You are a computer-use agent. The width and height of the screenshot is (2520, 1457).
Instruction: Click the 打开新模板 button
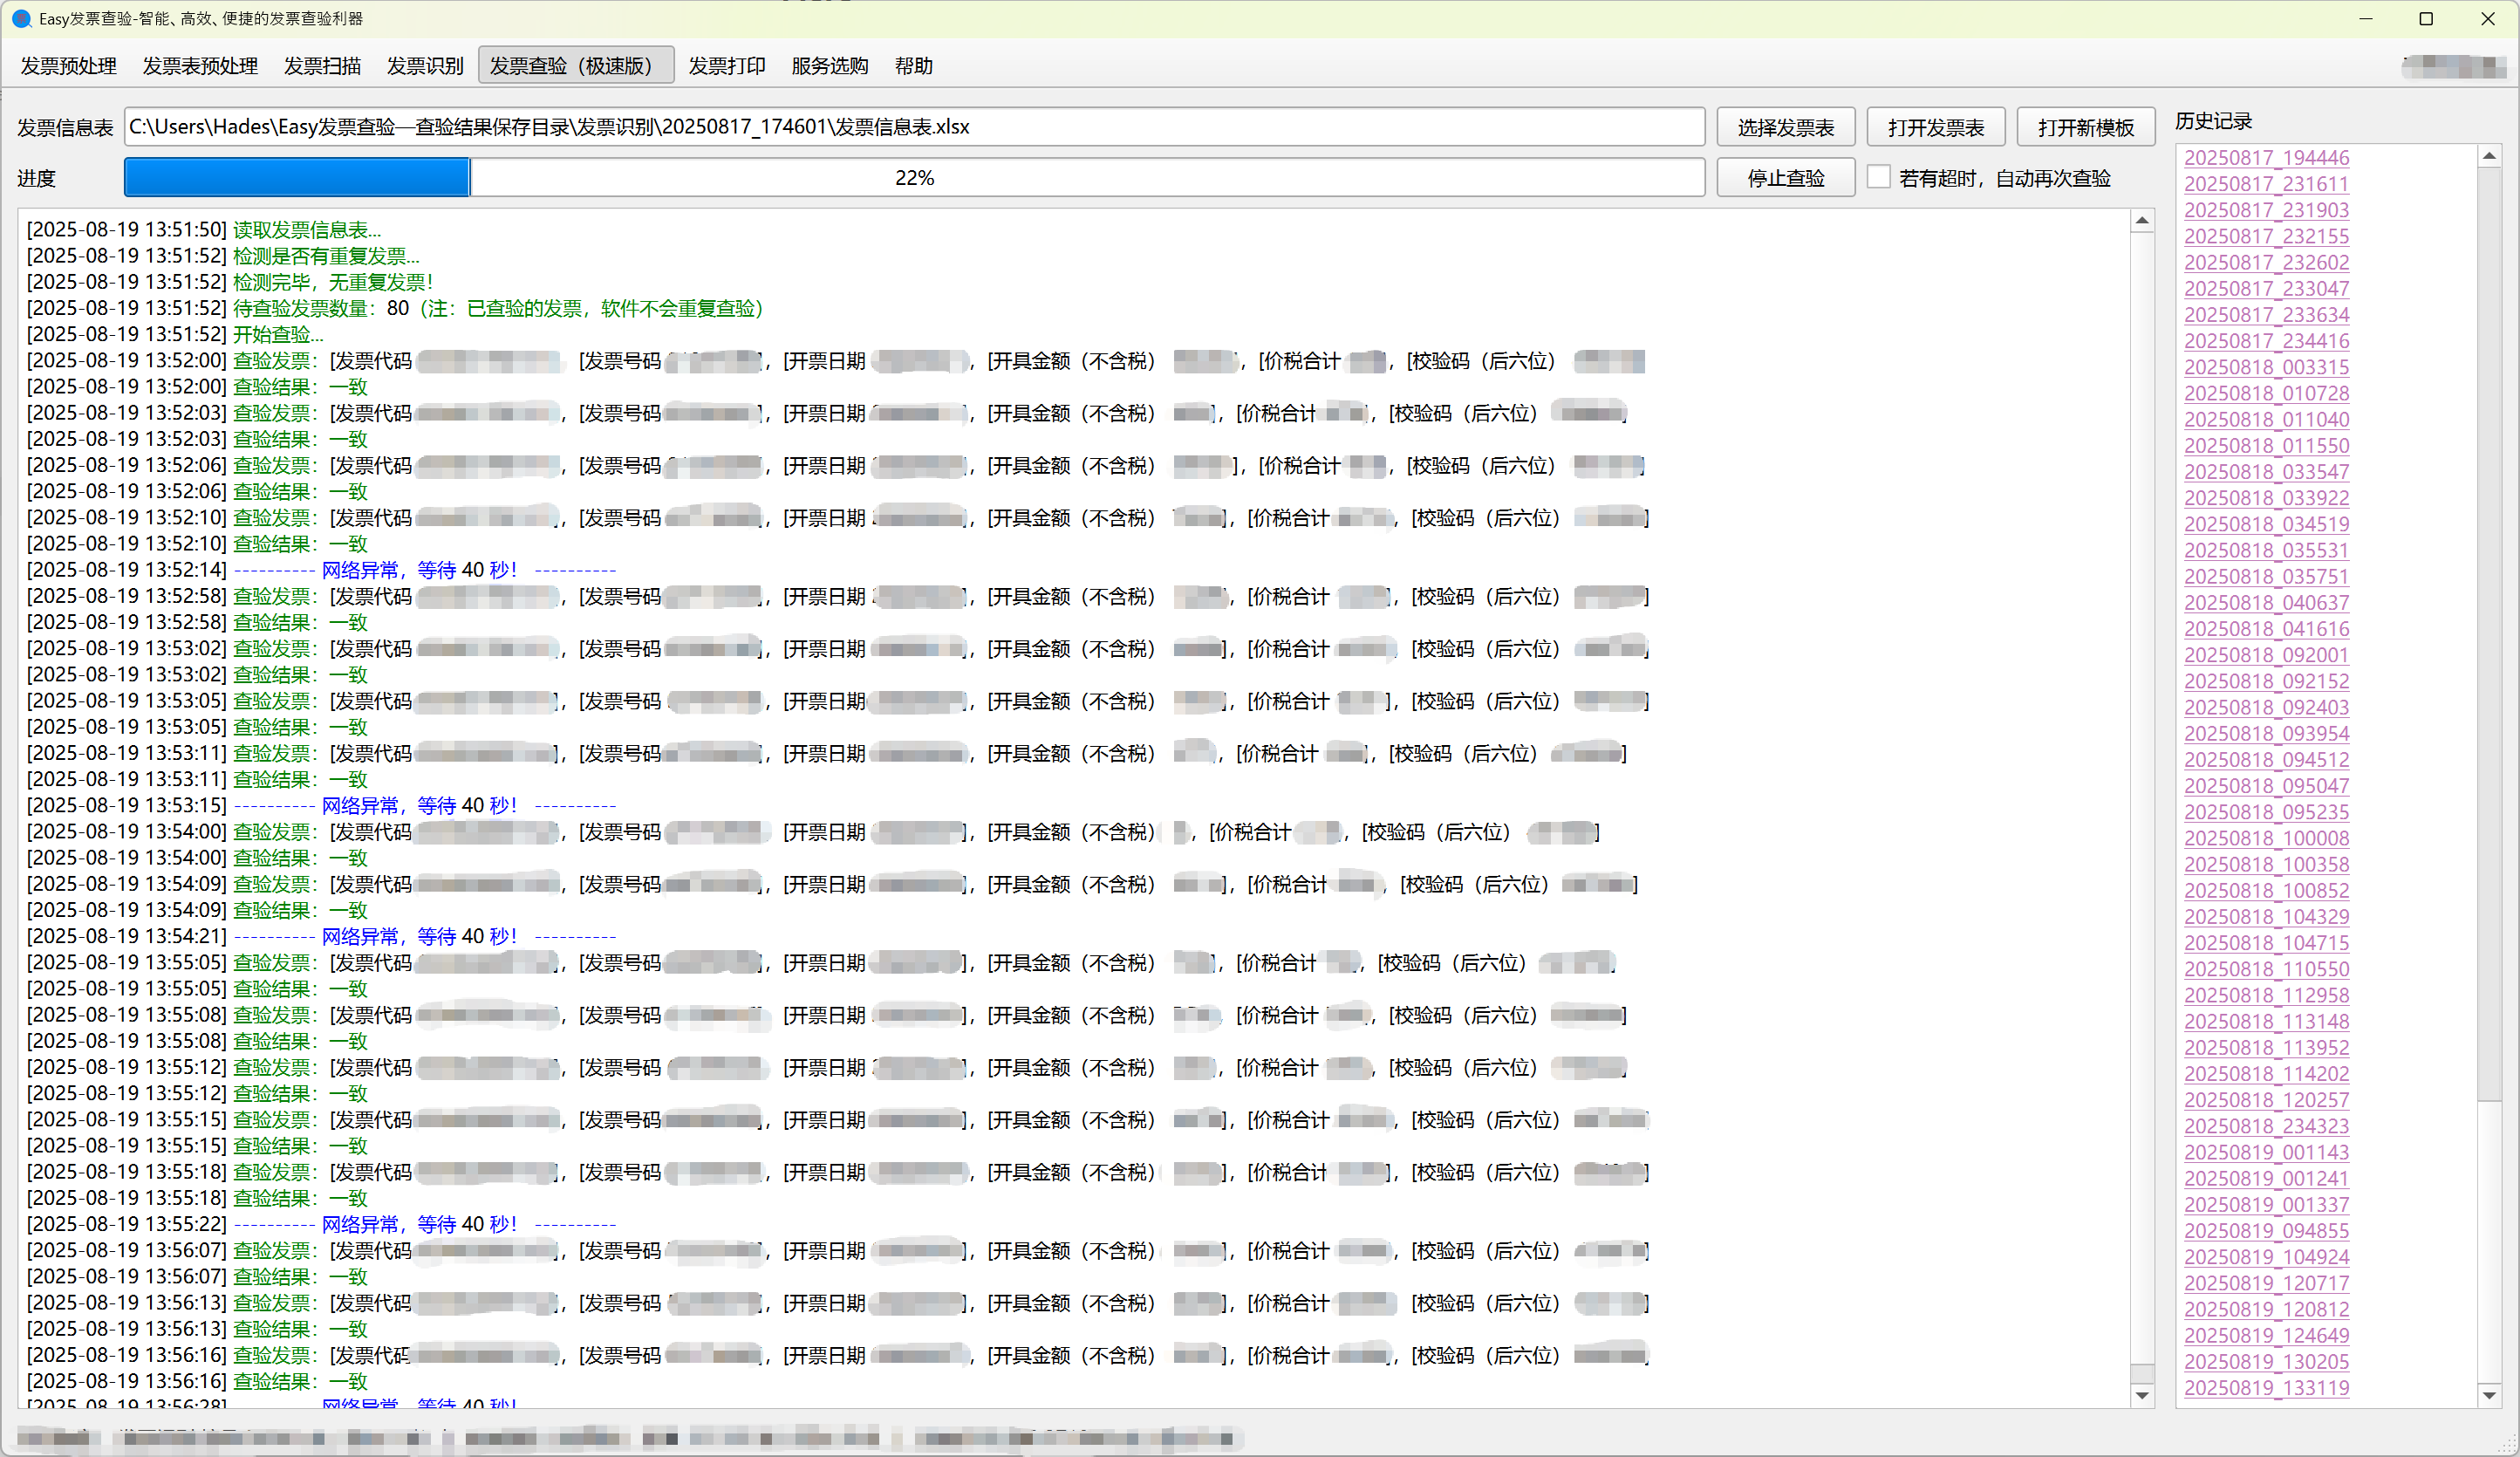[x=2085, y=128]
